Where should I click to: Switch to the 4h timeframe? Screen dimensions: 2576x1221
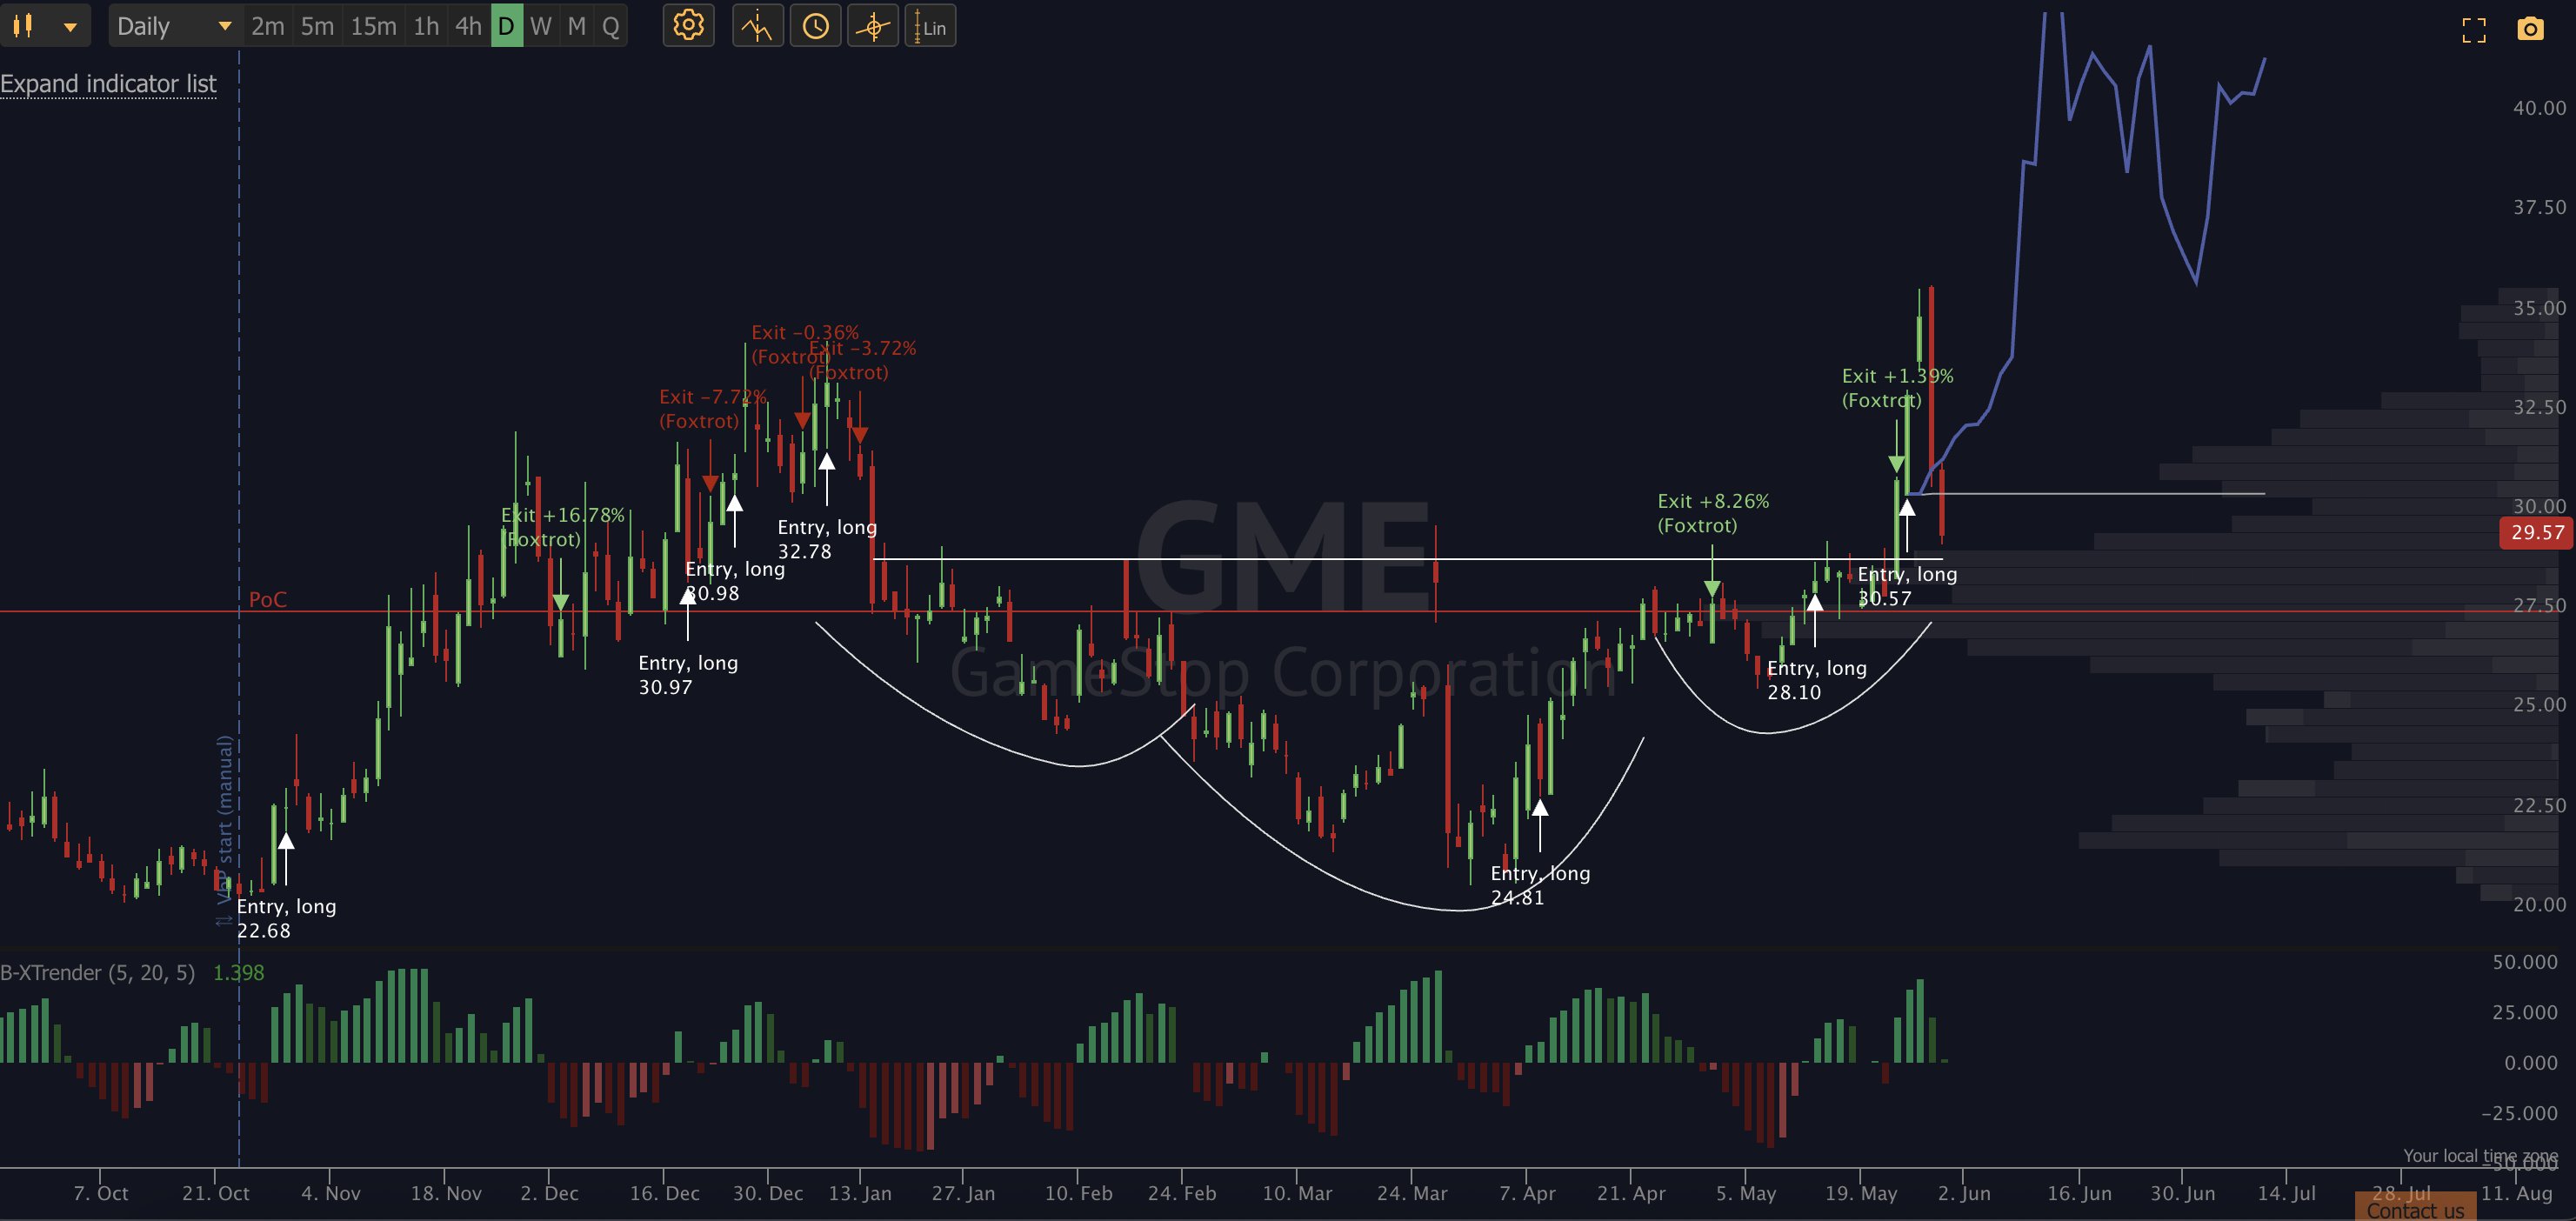[468, 26]
